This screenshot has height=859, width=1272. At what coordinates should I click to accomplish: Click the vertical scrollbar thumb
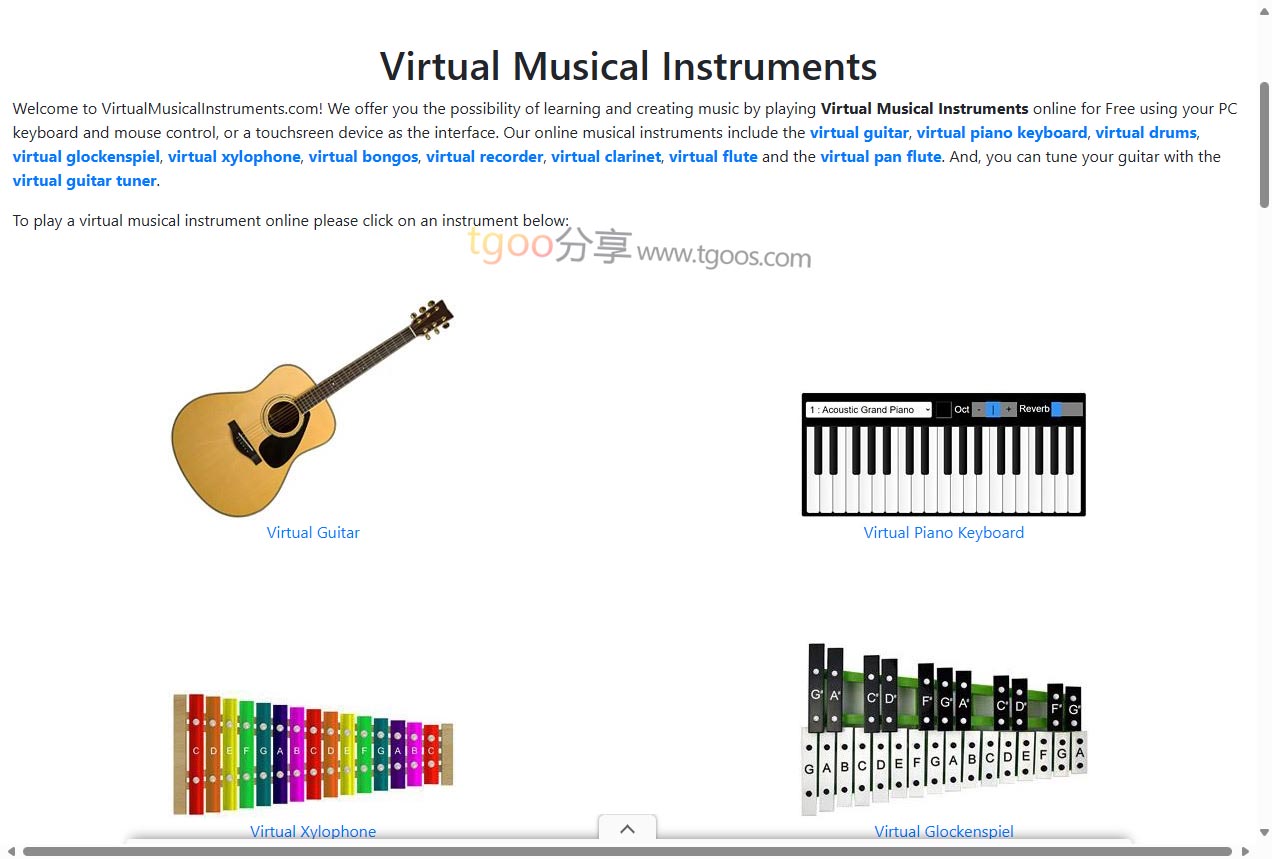(1264, 145)
